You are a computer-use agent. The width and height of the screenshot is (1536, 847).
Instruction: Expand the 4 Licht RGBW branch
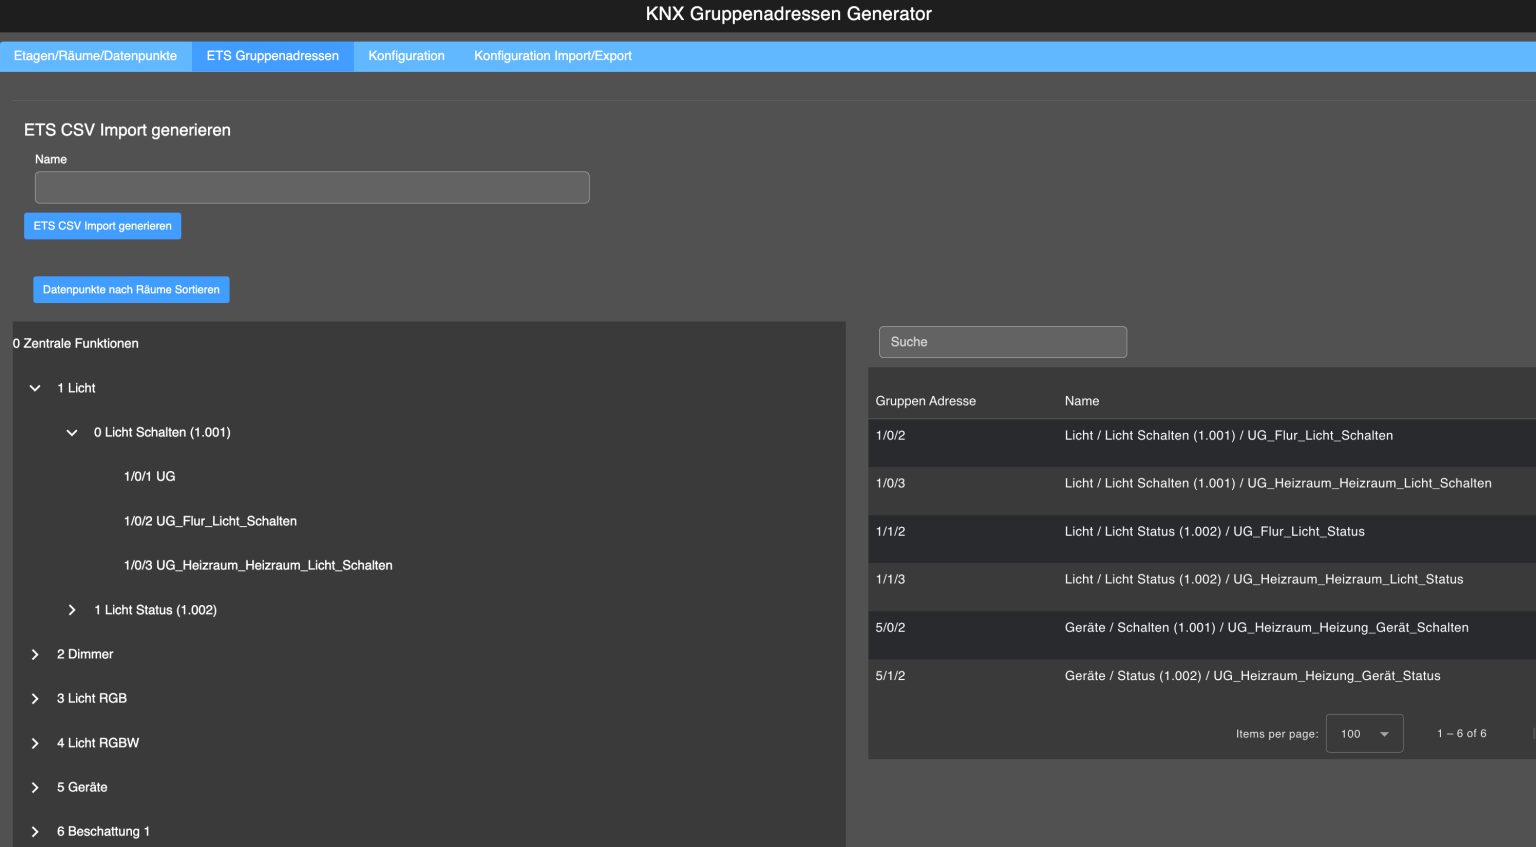(x=35, y=742)
